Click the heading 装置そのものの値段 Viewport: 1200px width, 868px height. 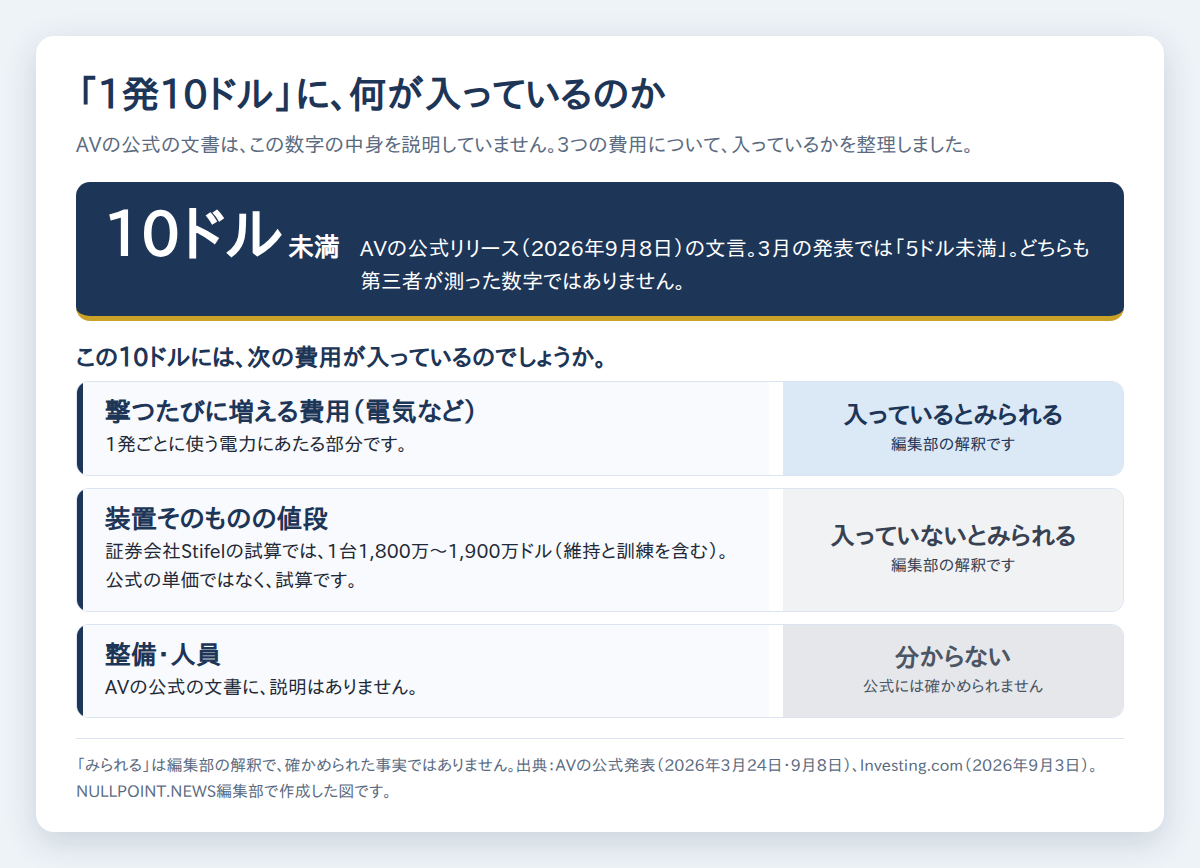pyautogui.click(x=217, y=519)
